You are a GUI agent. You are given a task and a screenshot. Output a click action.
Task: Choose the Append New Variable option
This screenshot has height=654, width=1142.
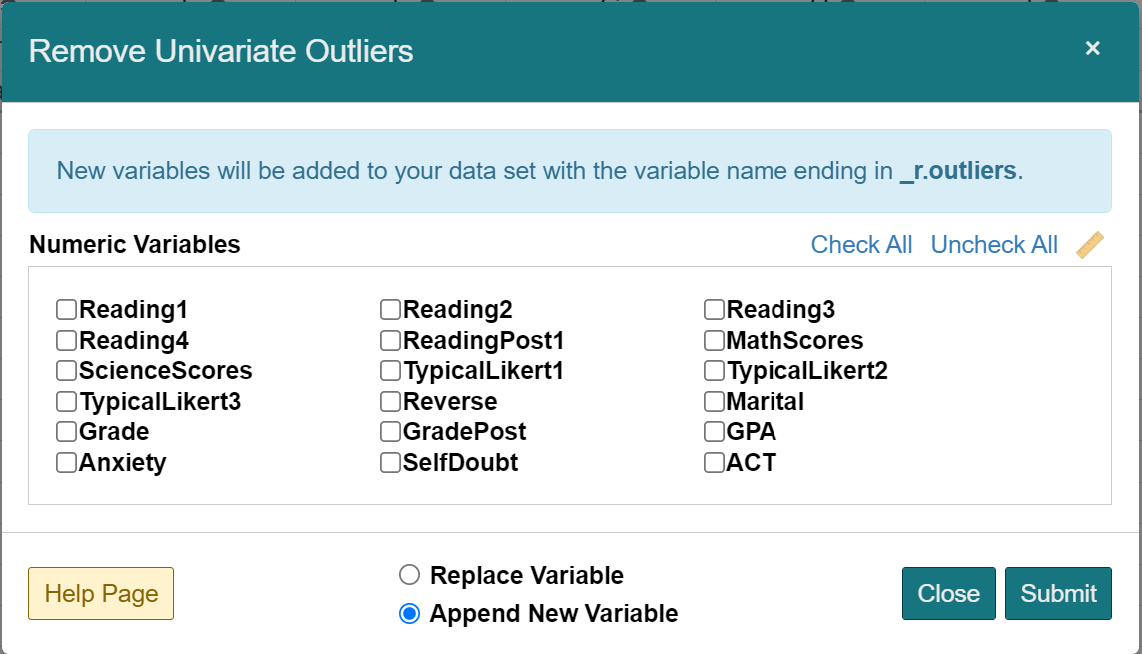tap(409, 615)
